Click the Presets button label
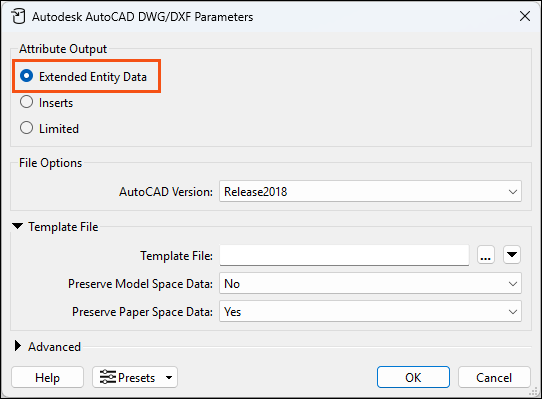542x399 pixels. (x=137, y=378)
